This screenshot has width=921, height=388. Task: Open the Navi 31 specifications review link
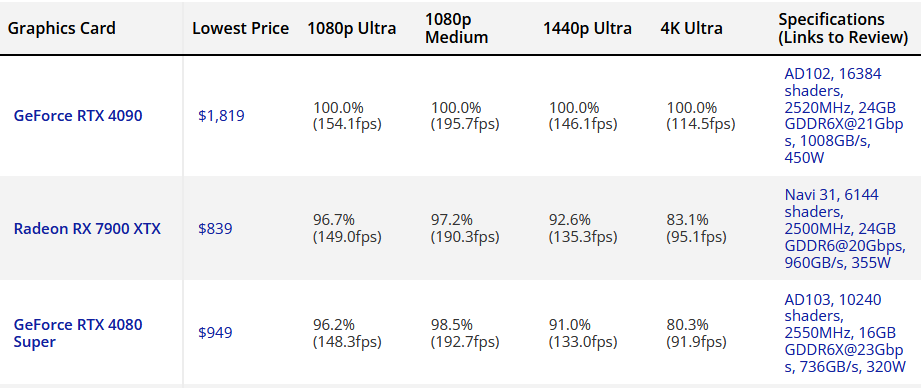pyautogui.click(x=840, y=228)
